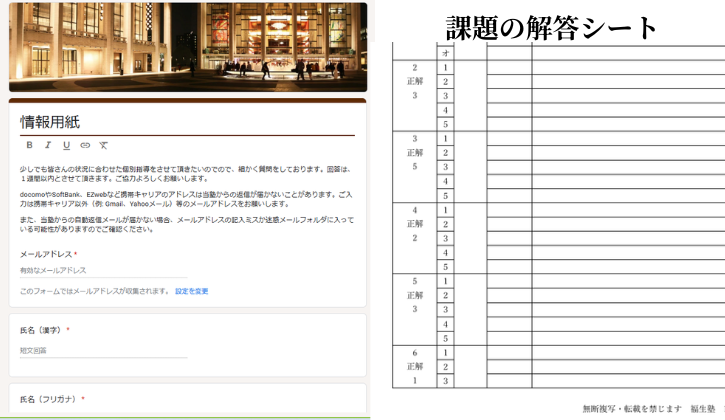Click the question 6 正解 1 cell
The image size is (725, 420).
click(x=415, y=366)
